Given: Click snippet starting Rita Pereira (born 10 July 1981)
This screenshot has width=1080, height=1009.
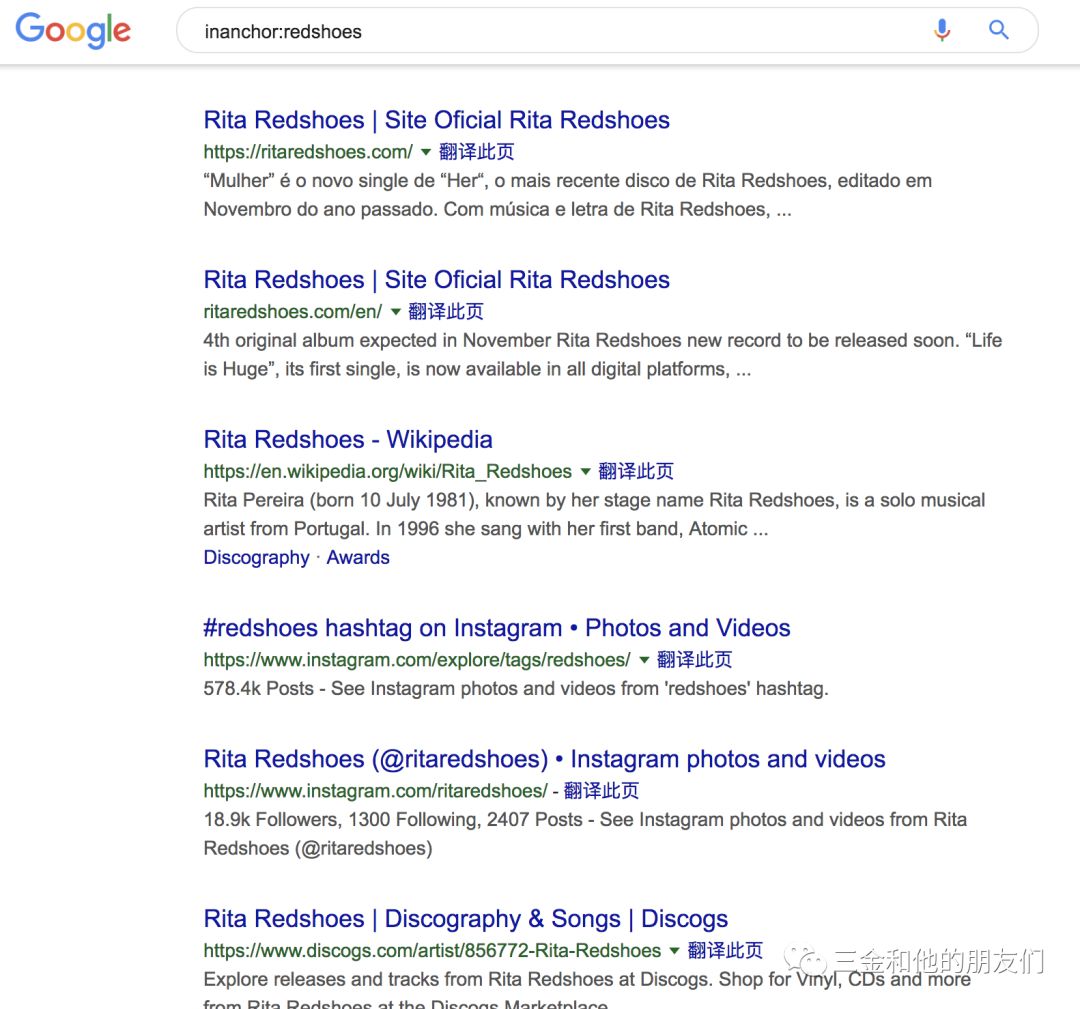Looking at the screenshot, I should click(x=594, y=514).
